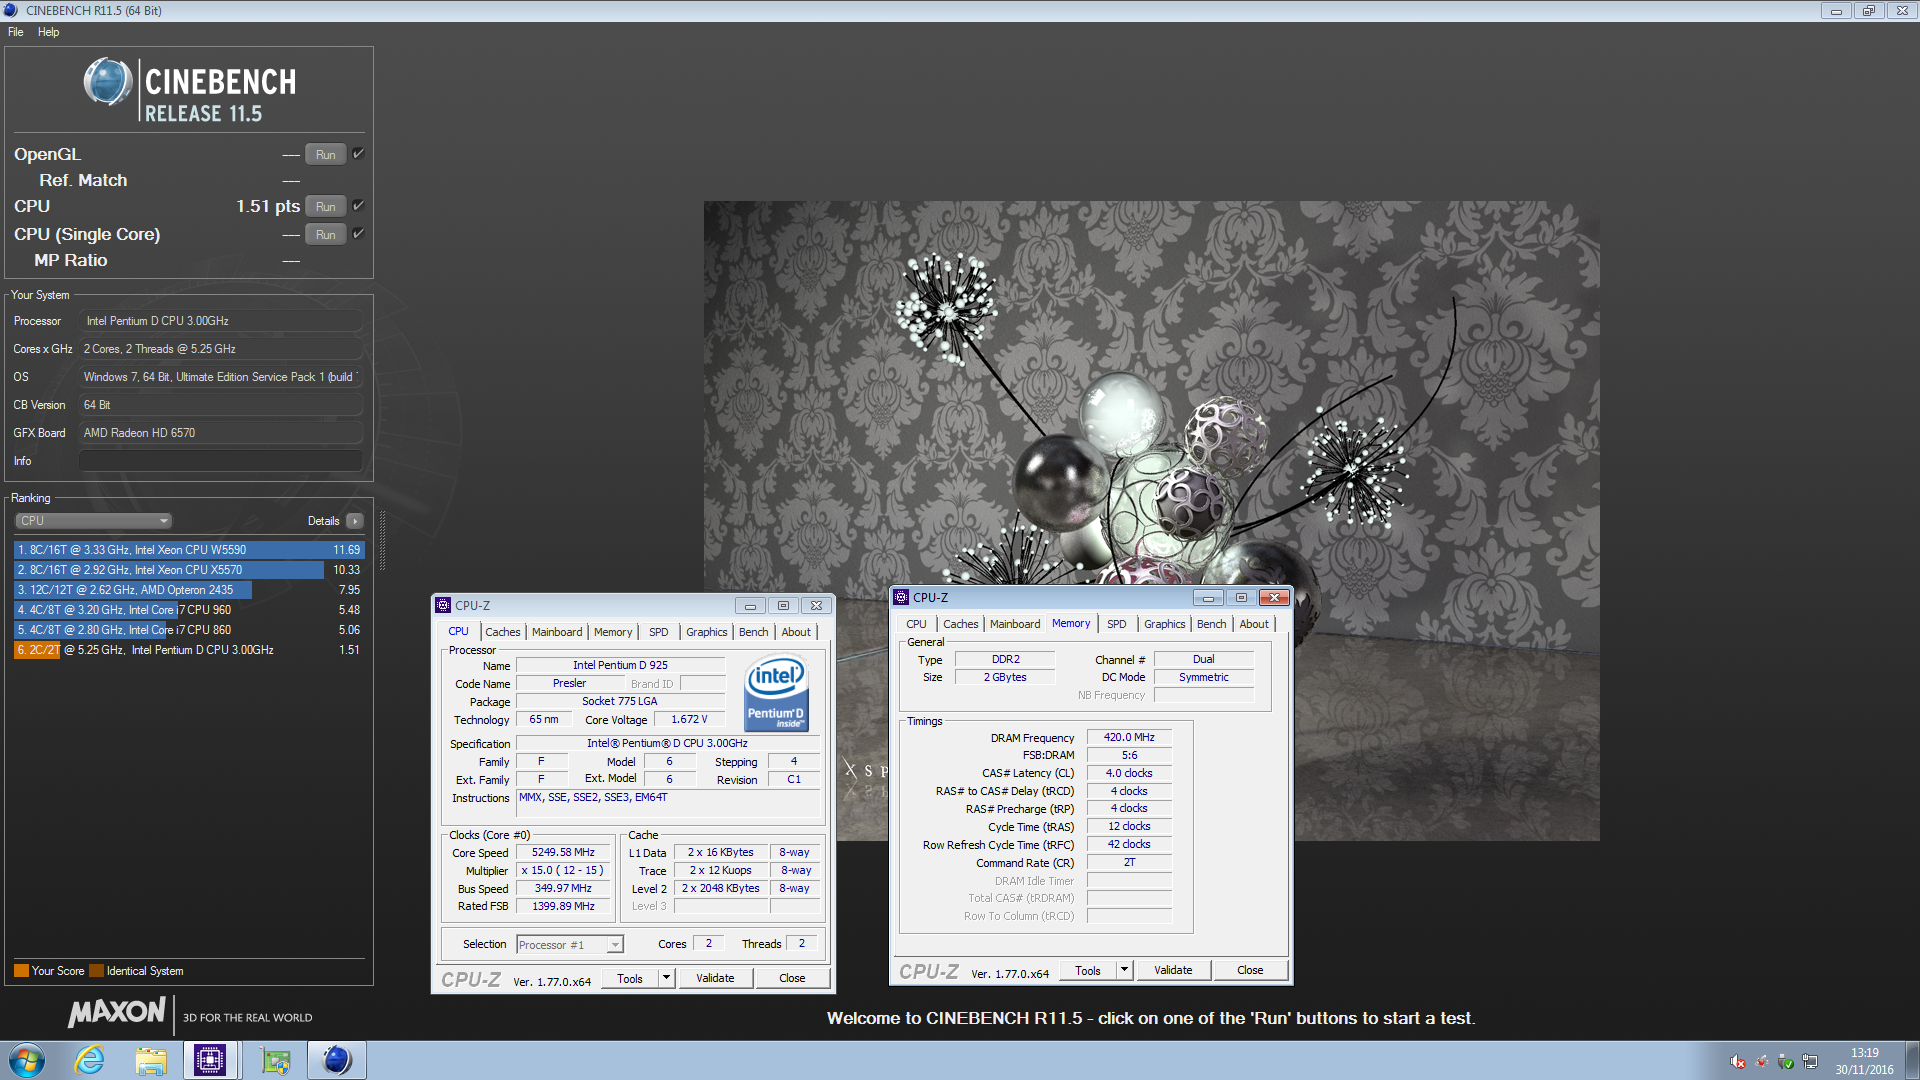The height and width of the screenshot is (1080, 1920).
Task: Click Close button in left CPU-Z window
Action: [x=792, y=979]
